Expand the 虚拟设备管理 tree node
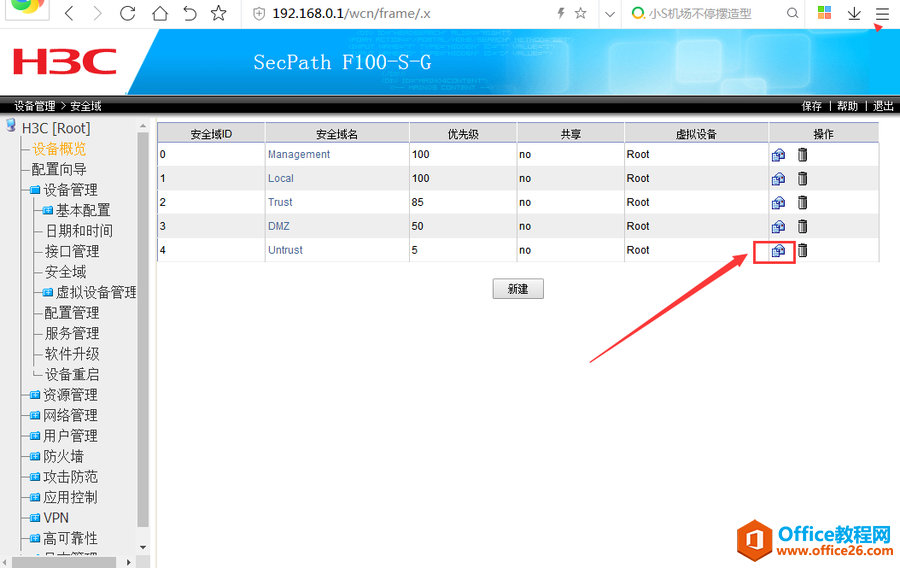 pyautogui.click(x=48, y=293)
